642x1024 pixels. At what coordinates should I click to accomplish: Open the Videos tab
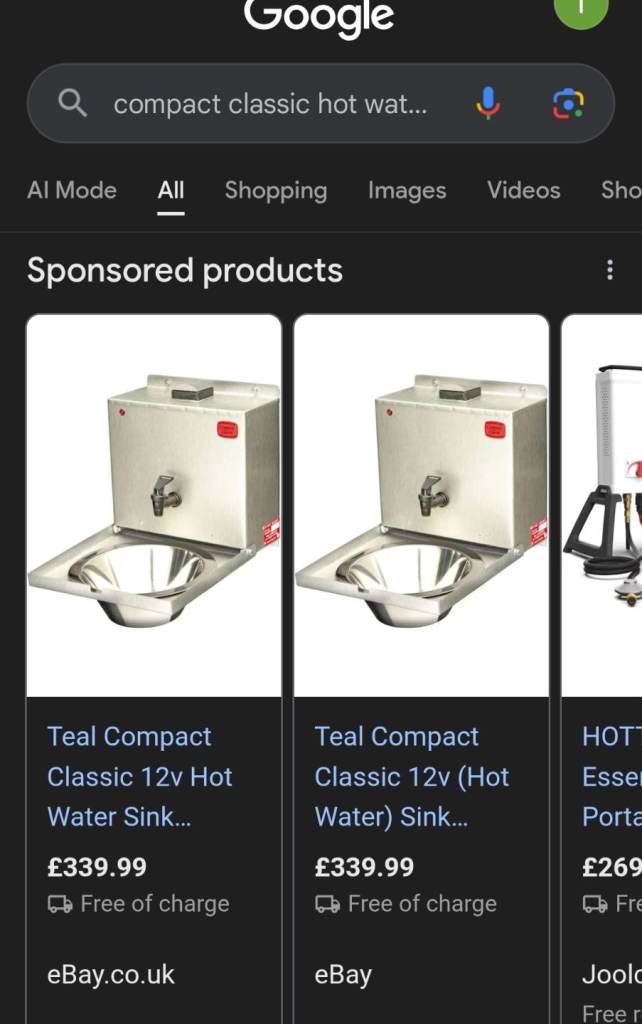point(524,190)
